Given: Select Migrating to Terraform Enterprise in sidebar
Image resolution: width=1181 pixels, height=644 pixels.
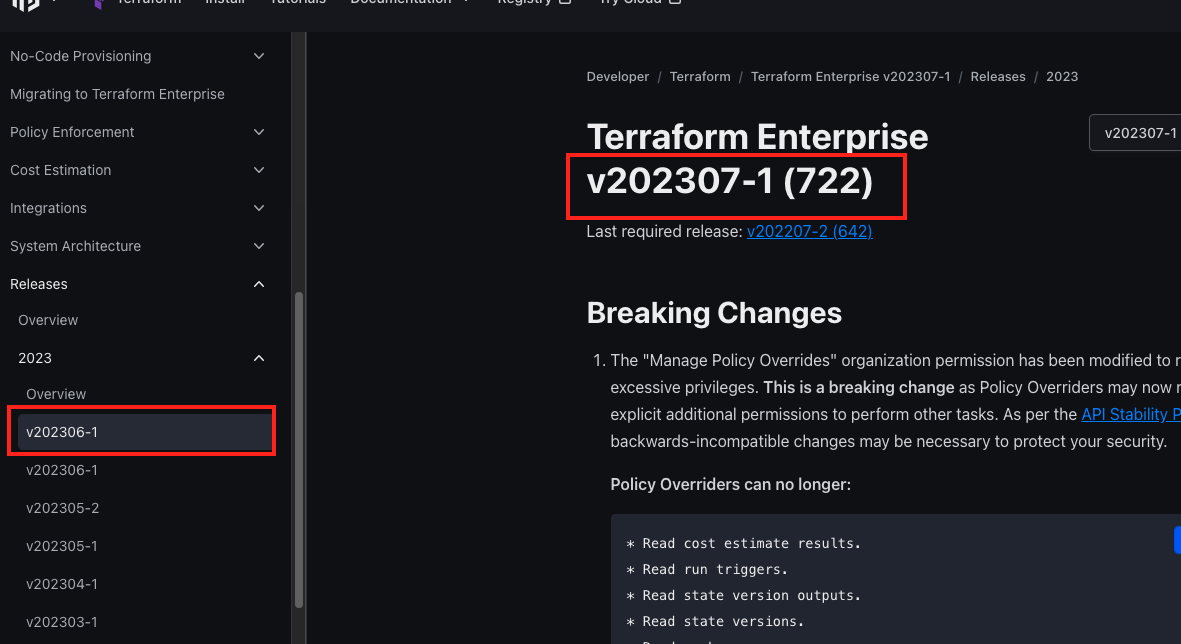Looking at the screenshot, I should (118, 94).
